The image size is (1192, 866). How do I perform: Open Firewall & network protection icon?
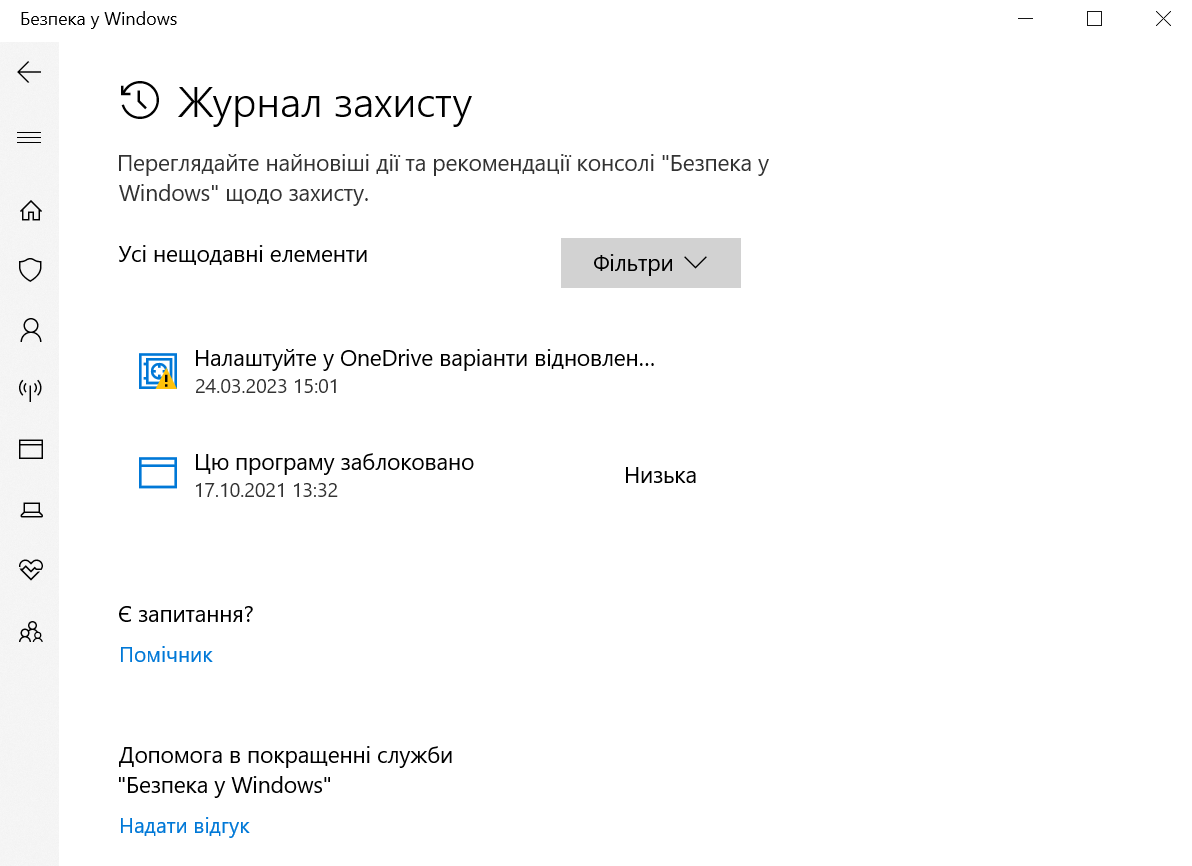click(x=31, y=389)
